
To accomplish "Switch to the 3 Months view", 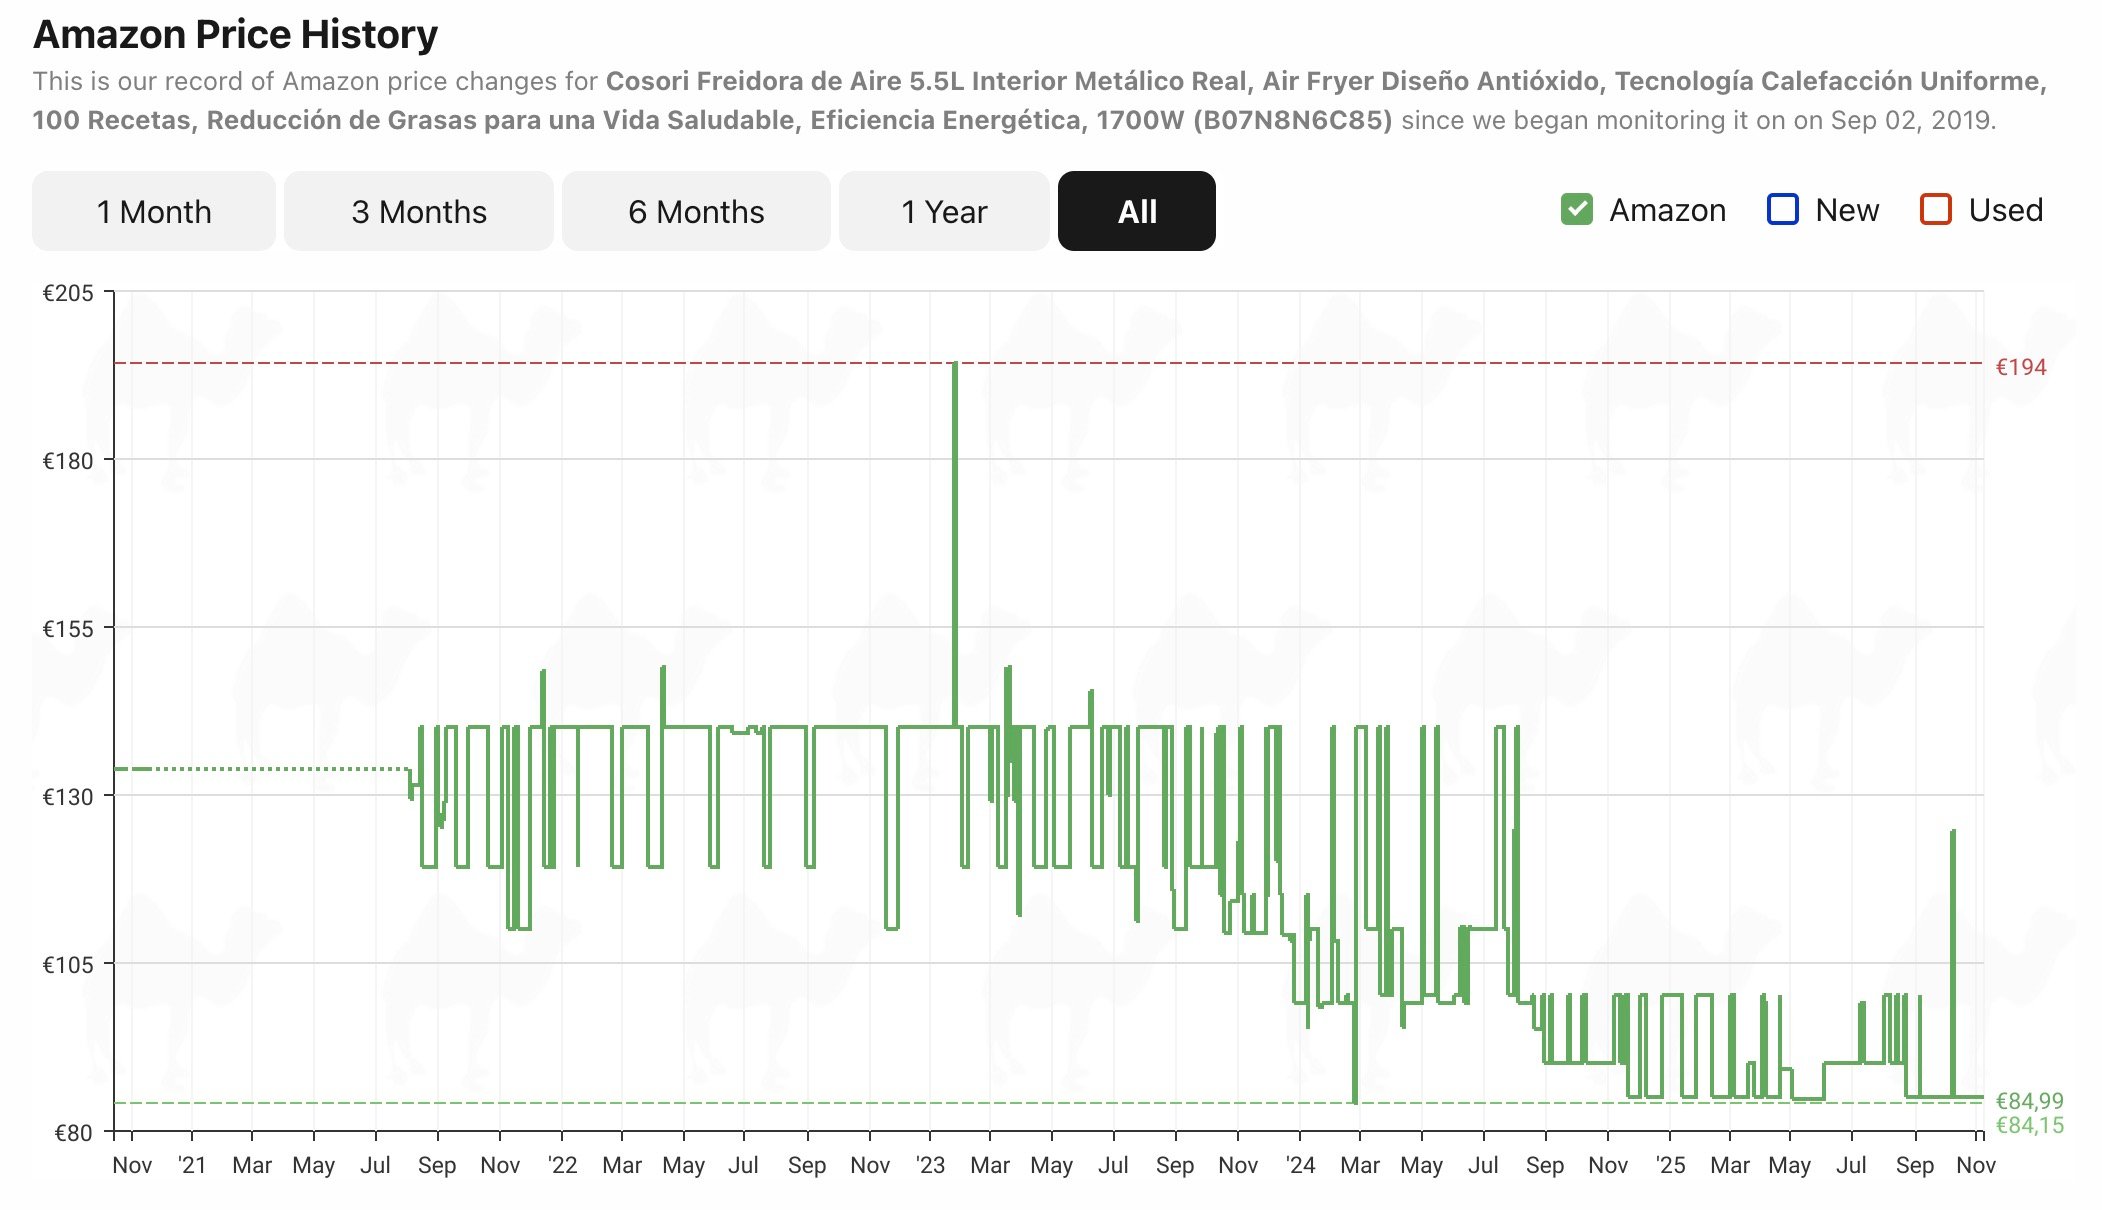I will 418,211.
